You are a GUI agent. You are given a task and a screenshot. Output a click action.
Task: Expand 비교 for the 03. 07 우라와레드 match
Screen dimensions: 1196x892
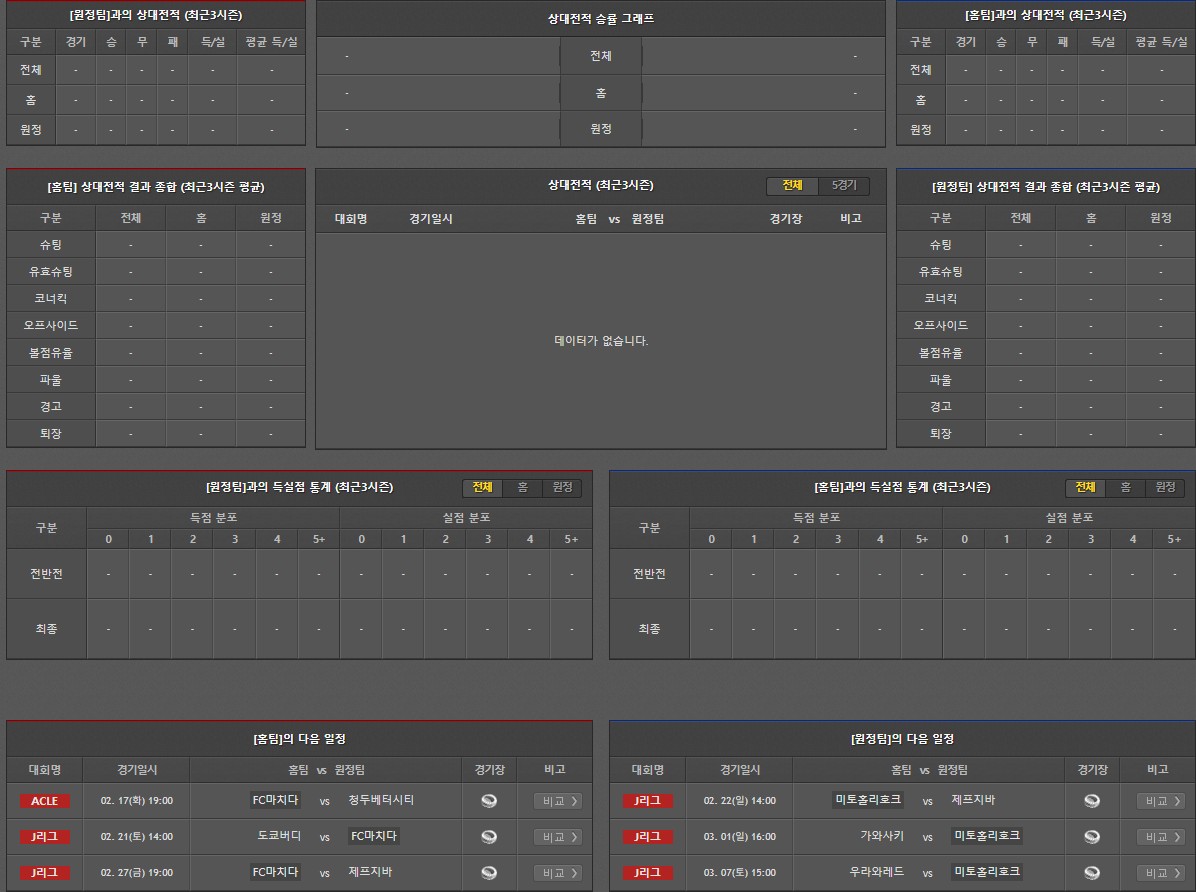pos(1160,873)
